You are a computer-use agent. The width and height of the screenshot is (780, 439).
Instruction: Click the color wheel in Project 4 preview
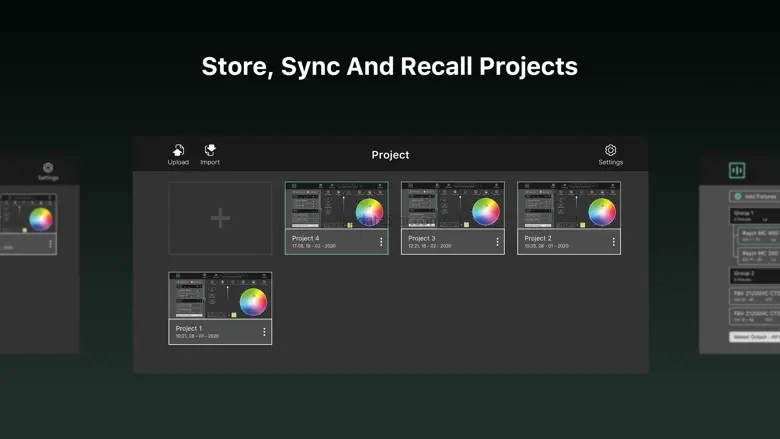click(369, 212)
